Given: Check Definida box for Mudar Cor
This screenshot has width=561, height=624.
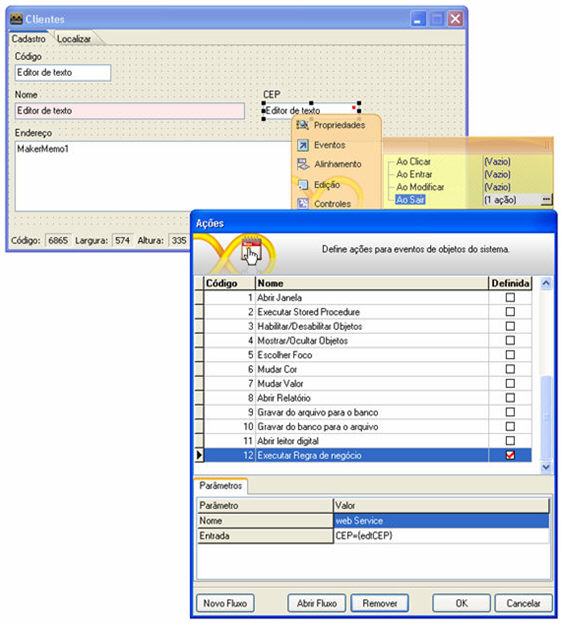Looking at the screenshot, I should (510, 369).
